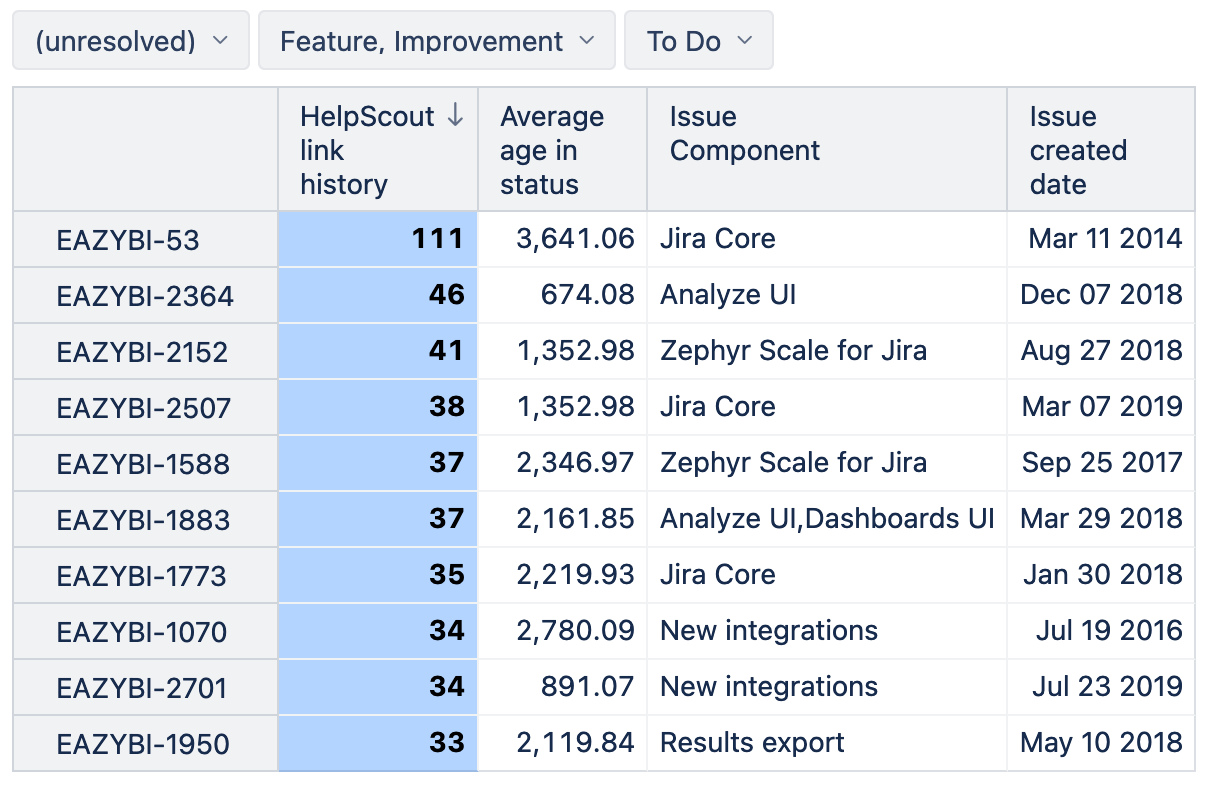Select the EAZYBI-1588 row header
Image resolution: width=1214 pixels, height=790 pixels.
tap(146, 464)
